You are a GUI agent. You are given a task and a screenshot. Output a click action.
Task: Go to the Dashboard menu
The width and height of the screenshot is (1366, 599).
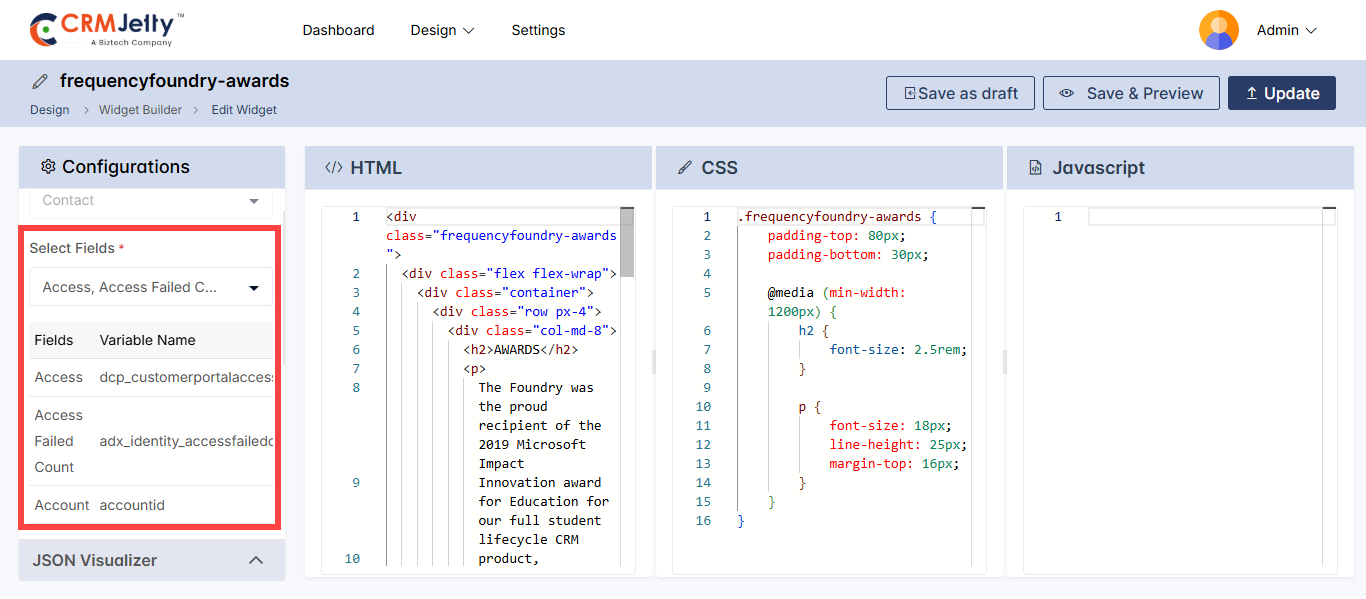point(338,30)
